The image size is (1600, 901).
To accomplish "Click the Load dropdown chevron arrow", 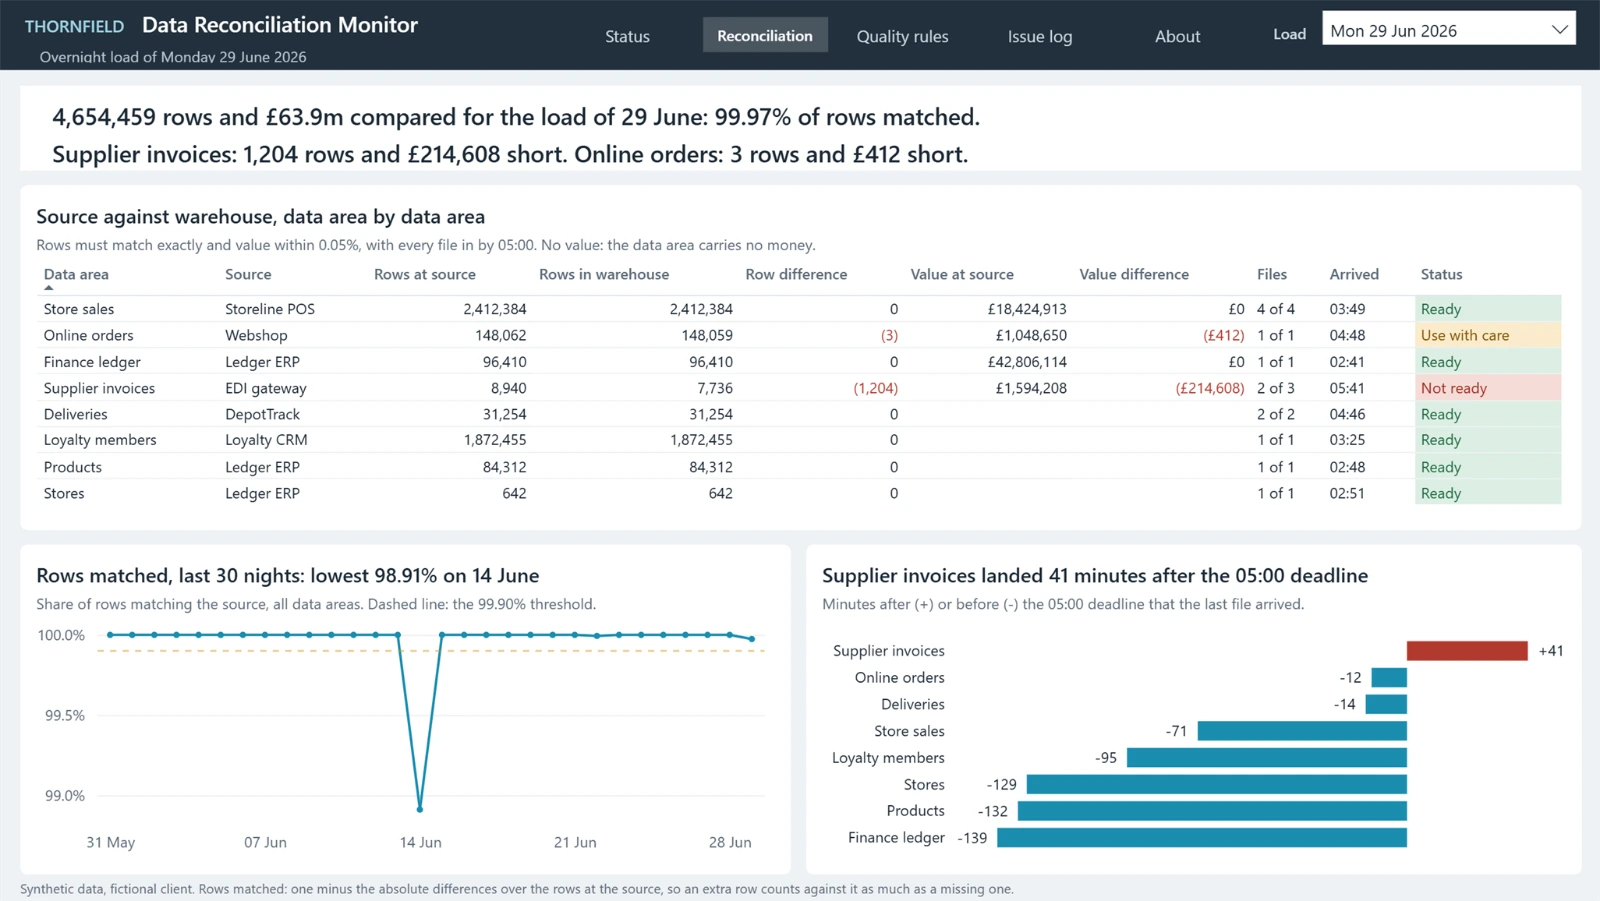I will pos(1559,30).
